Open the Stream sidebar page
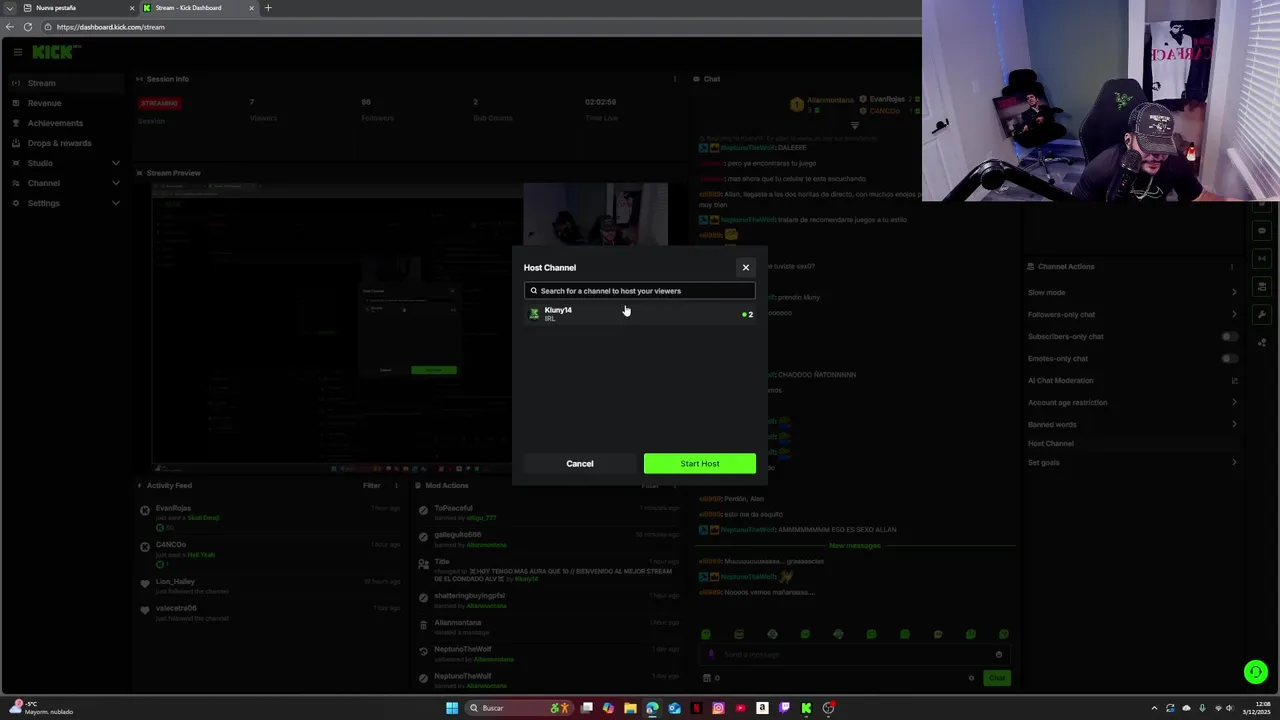The image size is (1280, 720). pyautogui.click(x=66, y=83)
